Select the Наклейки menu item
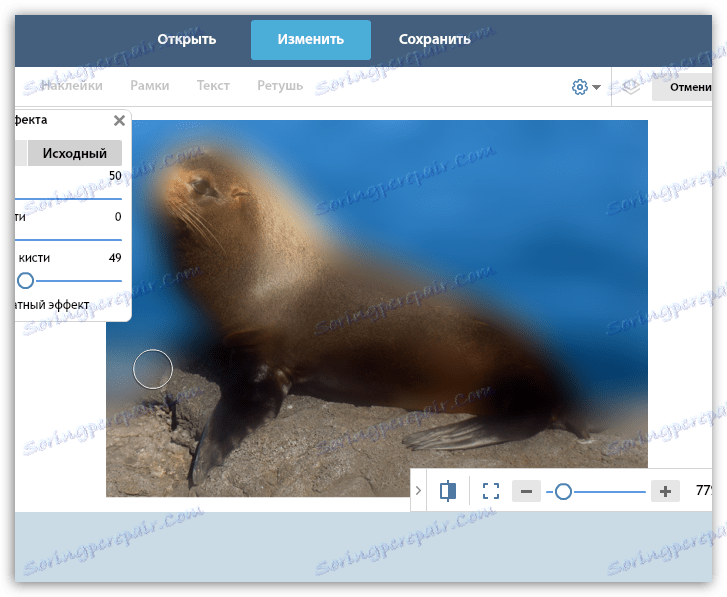This screenshot has width=727, height=597. [x=71, y=85]
